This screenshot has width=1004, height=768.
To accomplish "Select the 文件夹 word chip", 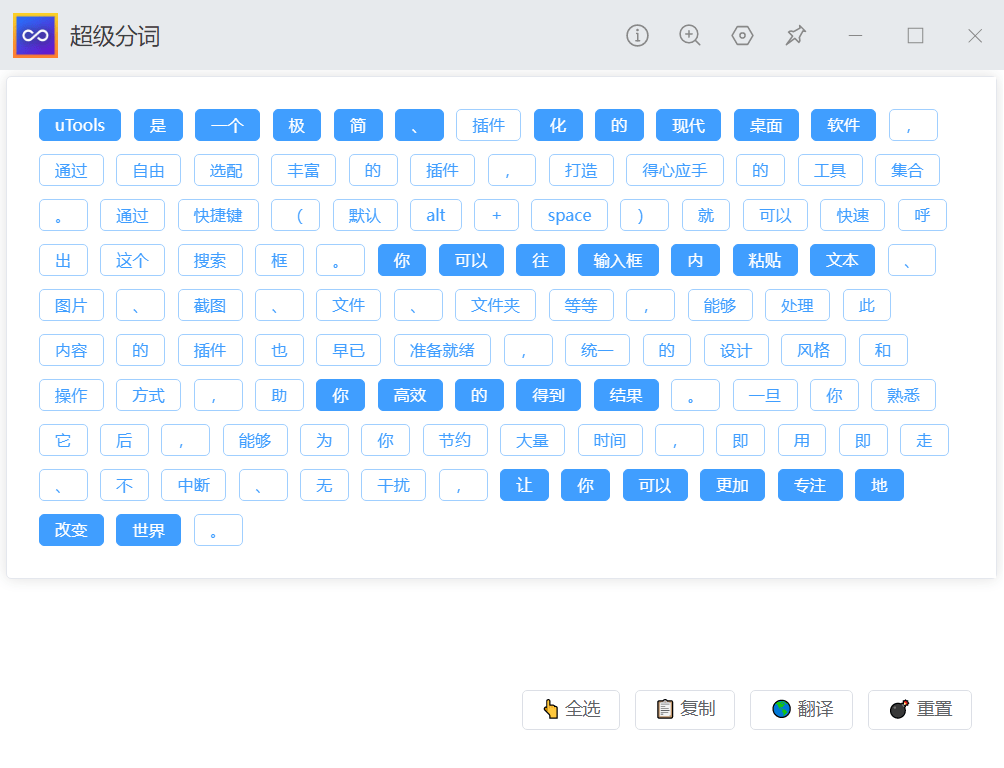I will [495, 306].
